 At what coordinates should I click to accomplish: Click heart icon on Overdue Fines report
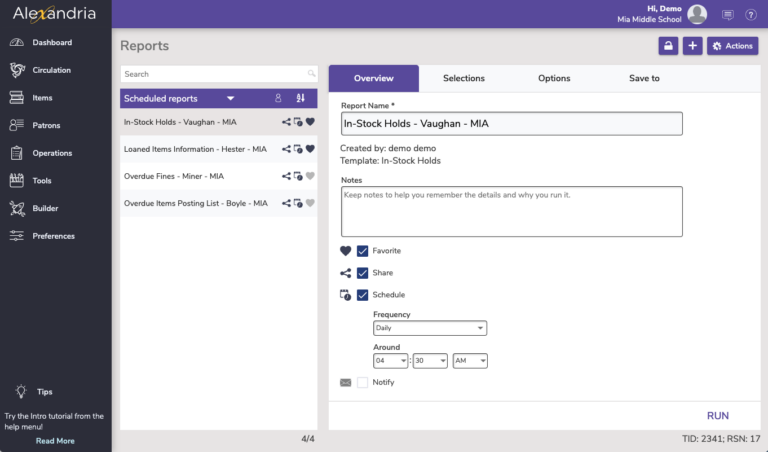pyautogui.click(x=310, y=176)
